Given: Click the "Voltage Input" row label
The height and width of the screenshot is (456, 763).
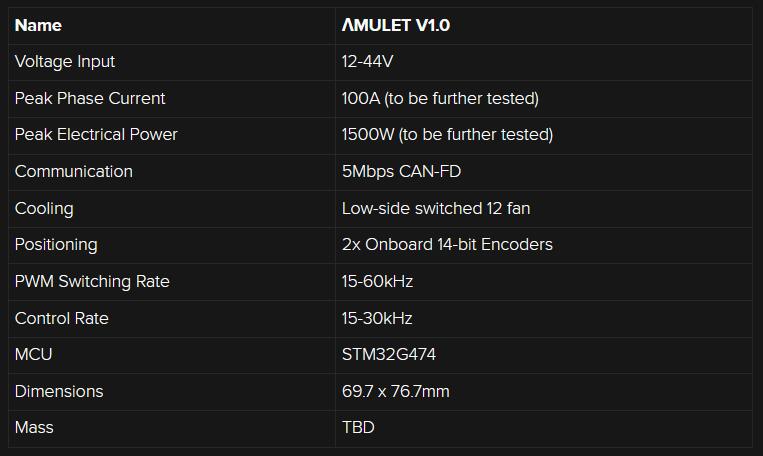Looking at the screenshot, I should [x=65, y=62].
